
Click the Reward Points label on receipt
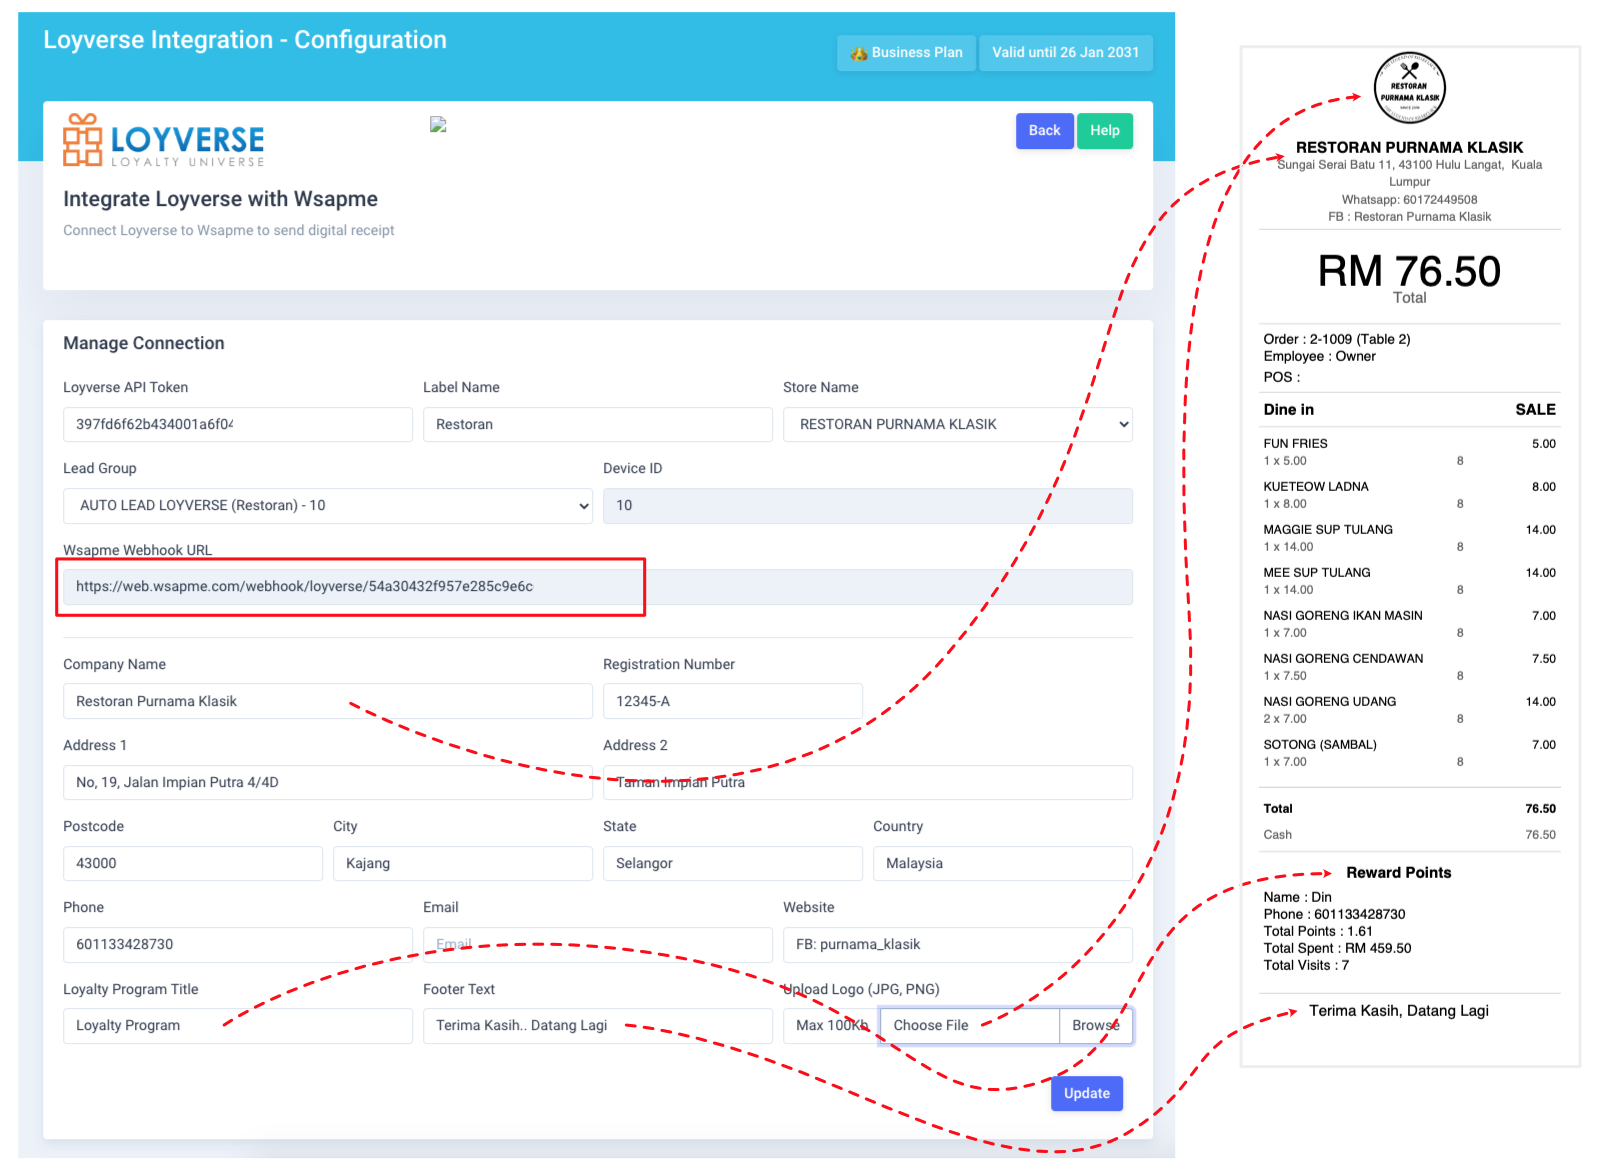[1398, 872]
